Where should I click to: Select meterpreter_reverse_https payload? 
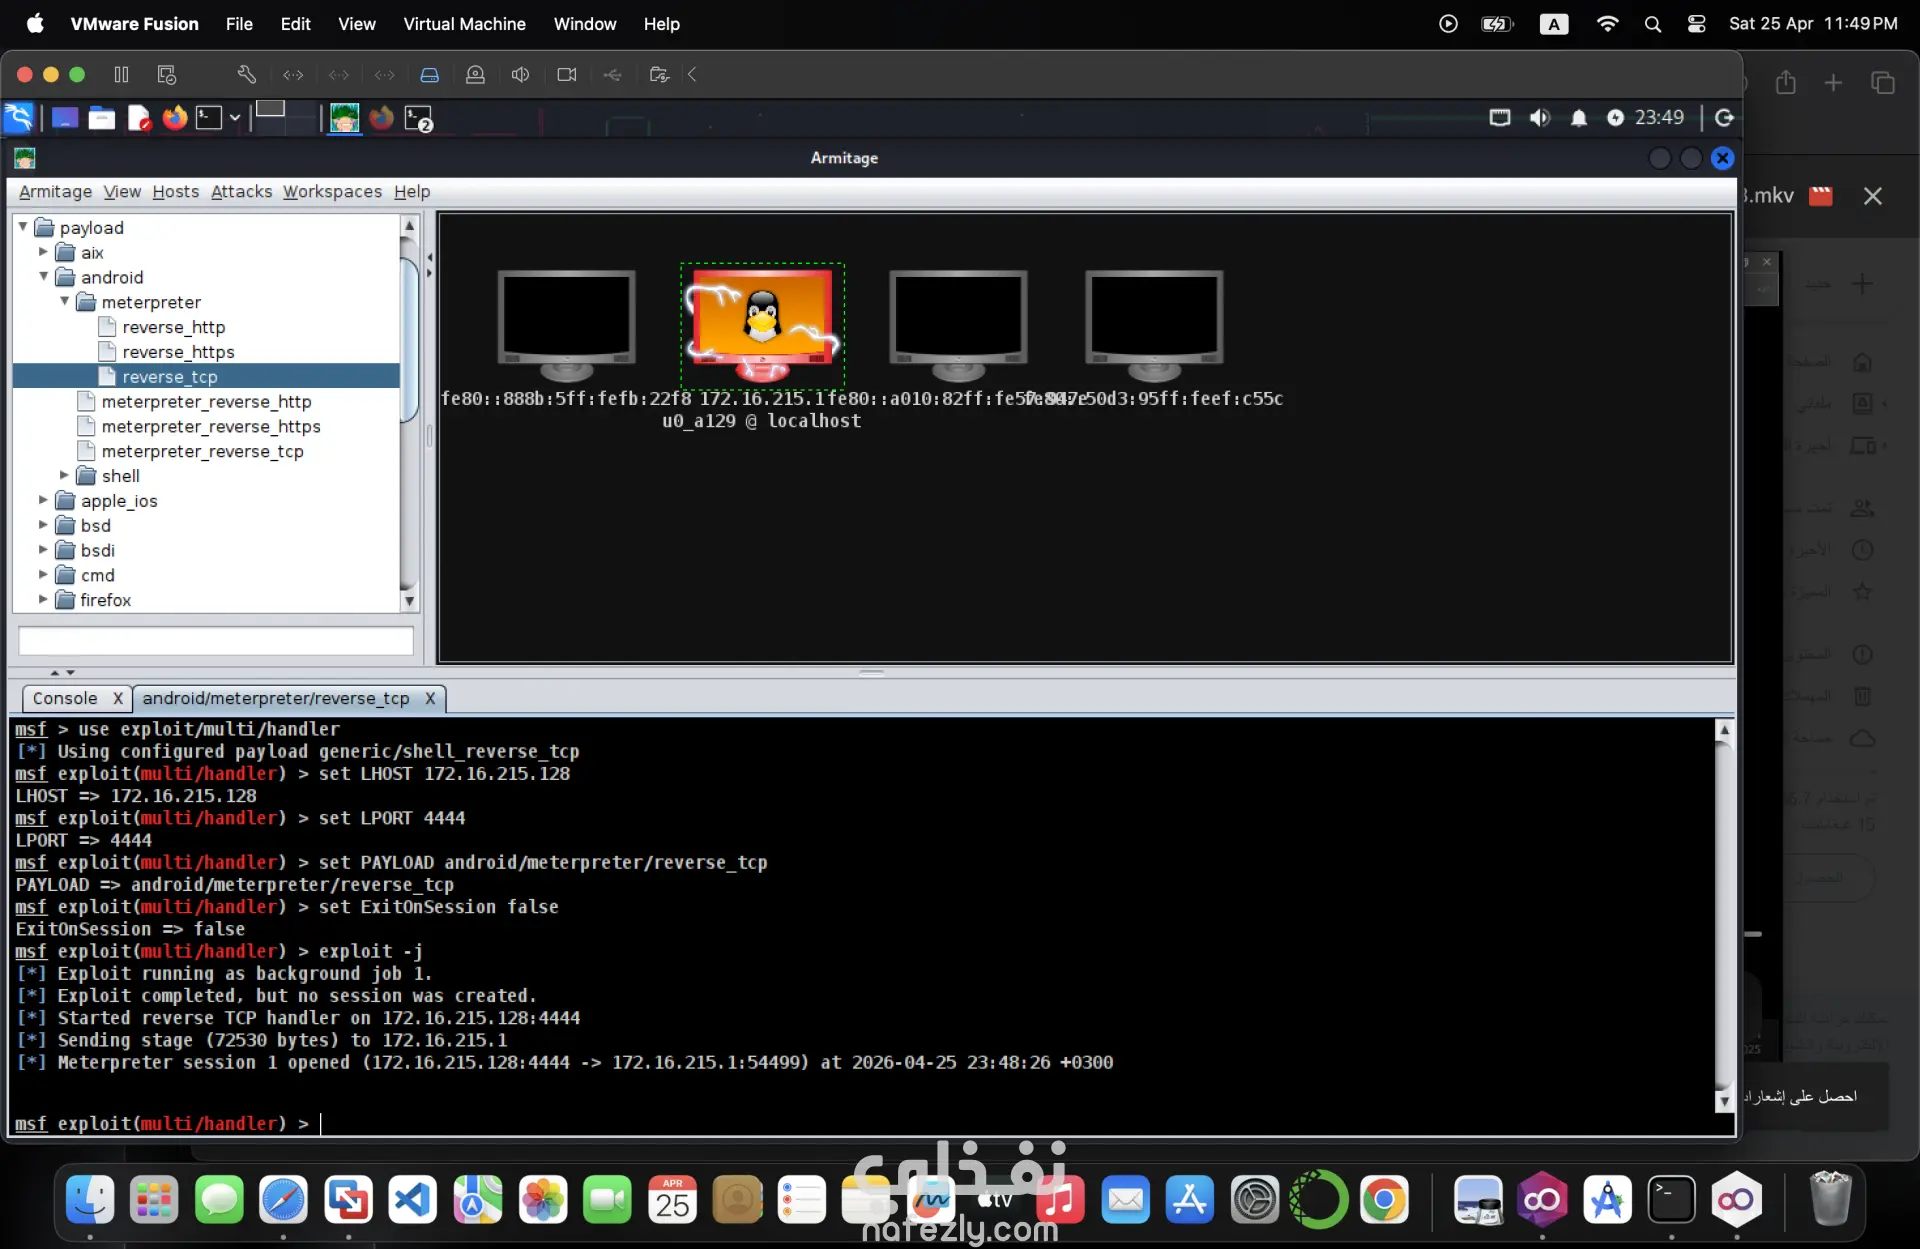[211, 426]
